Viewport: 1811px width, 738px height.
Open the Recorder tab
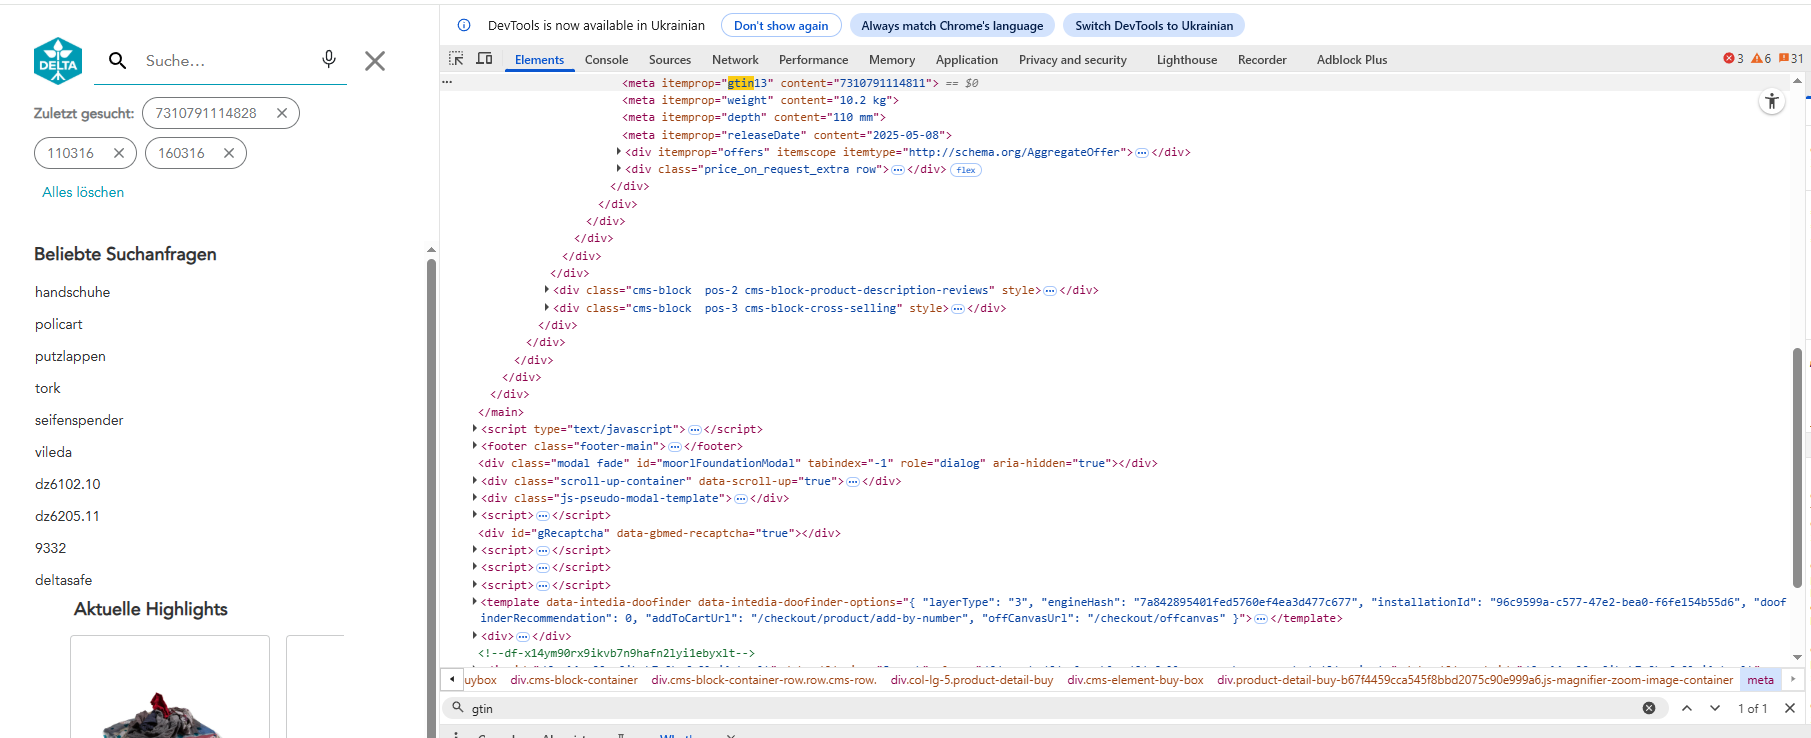coord(1262,60)
